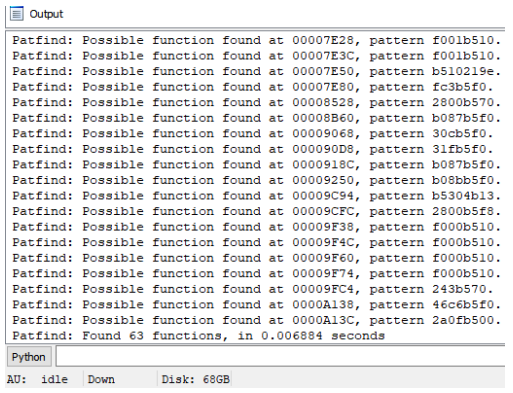Select the Output panel title
Screen dimensions: 513x393
pos(46,14)
